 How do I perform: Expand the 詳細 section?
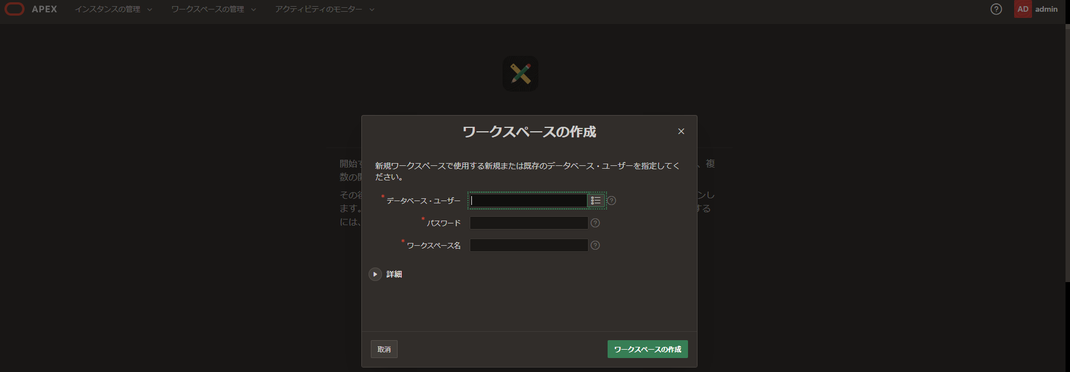pos(375,274)
